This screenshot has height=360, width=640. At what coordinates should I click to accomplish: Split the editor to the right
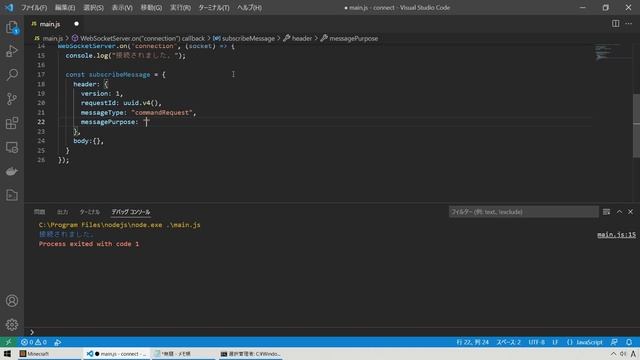click(615, 24)
